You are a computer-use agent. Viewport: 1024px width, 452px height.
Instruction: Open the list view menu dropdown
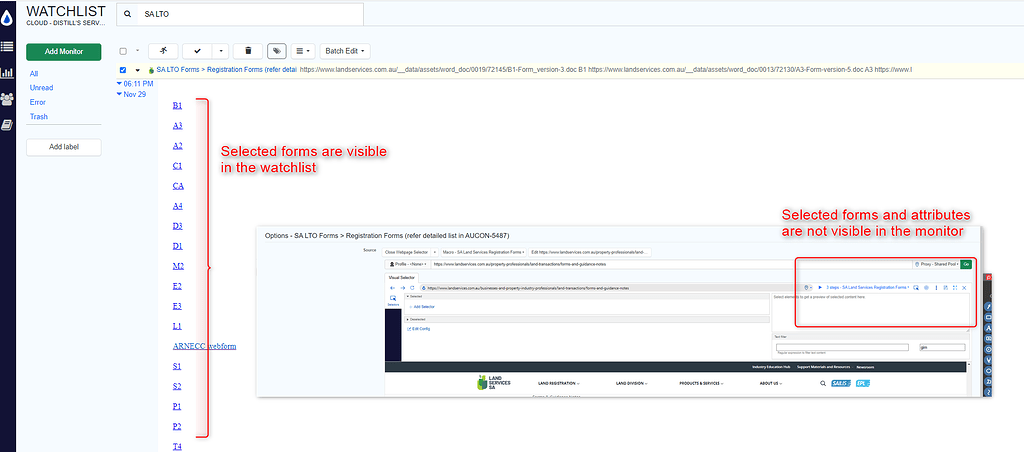click(302, 51)
